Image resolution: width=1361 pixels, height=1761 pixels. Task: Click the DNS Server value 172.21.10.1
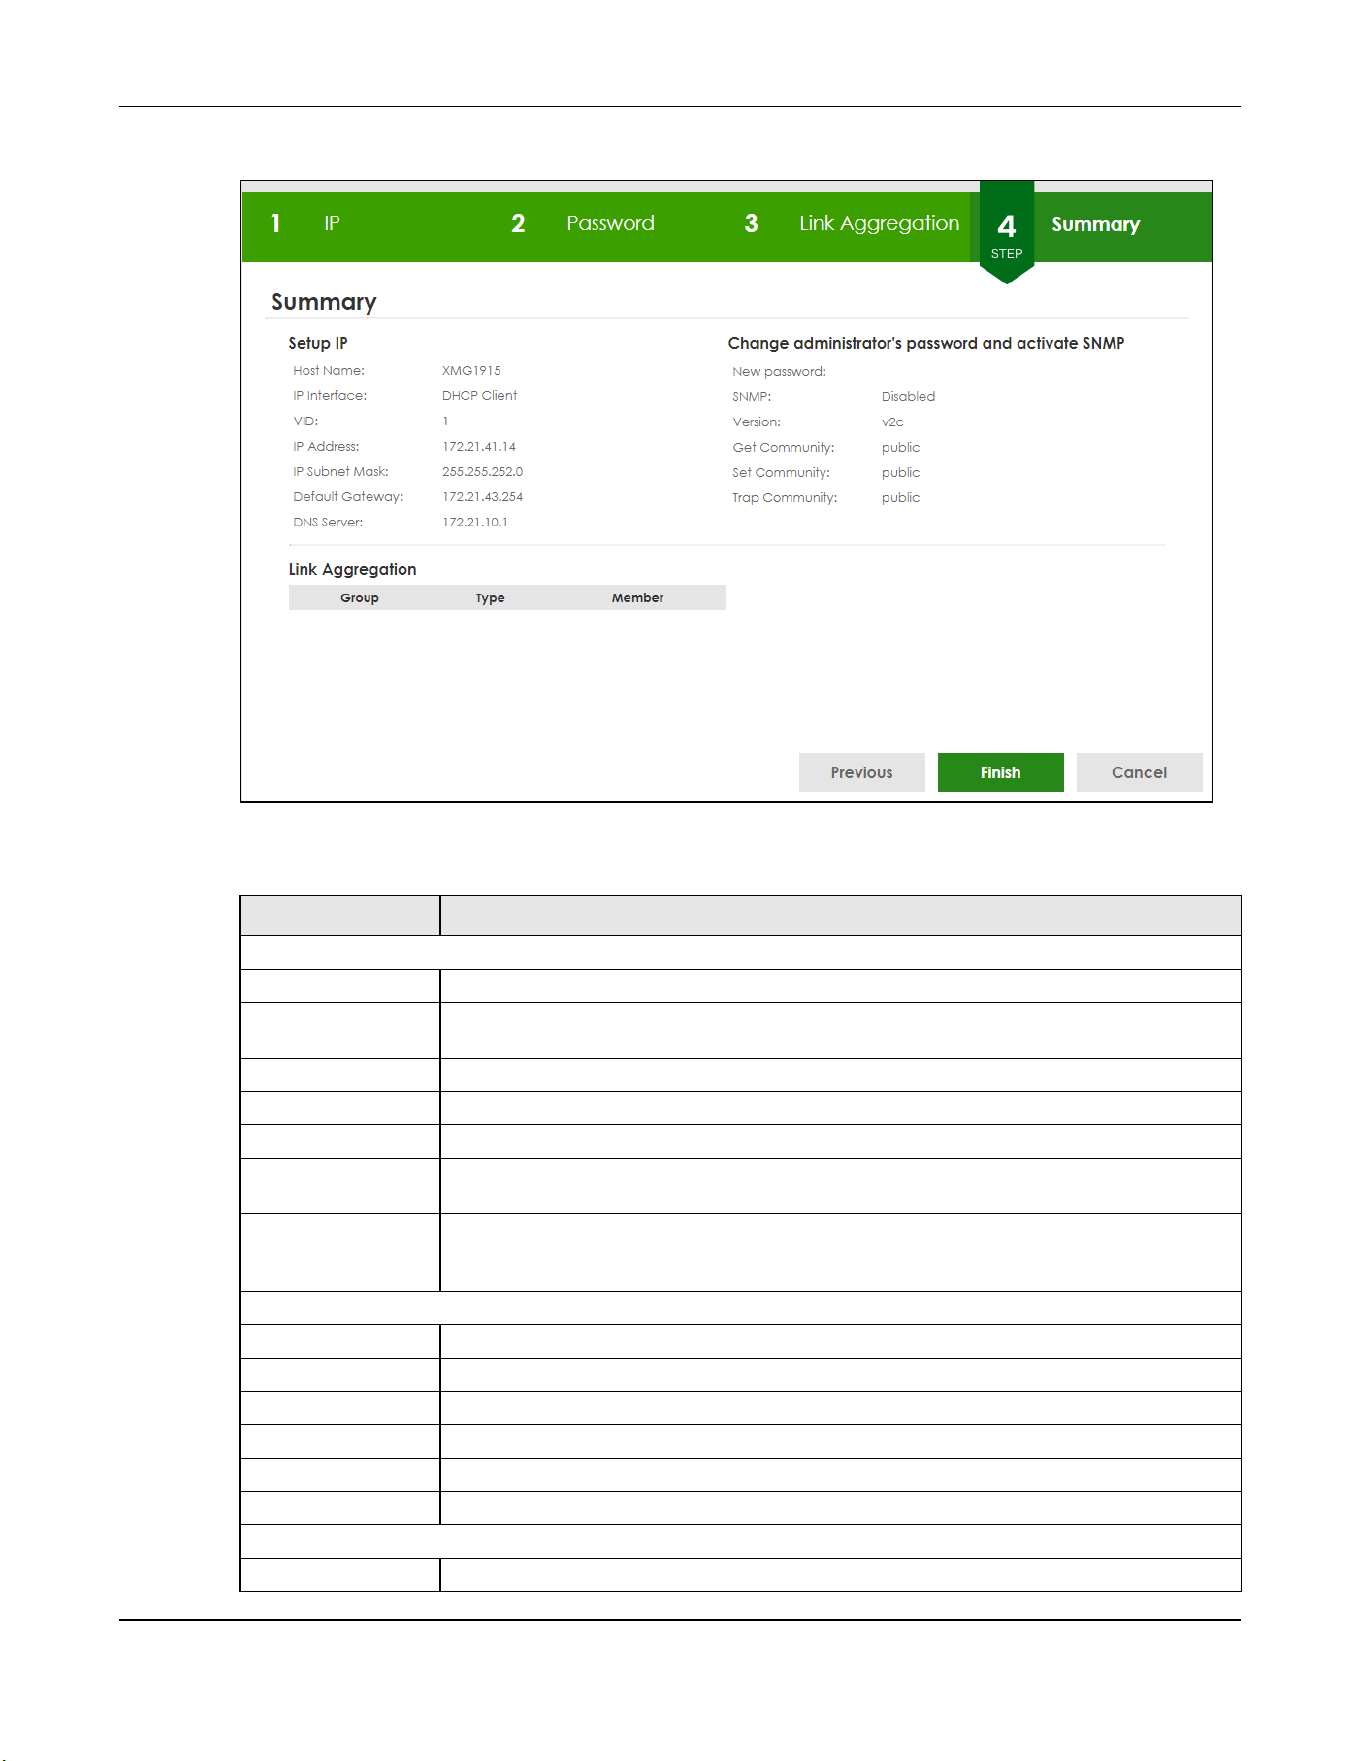[474, 522]
